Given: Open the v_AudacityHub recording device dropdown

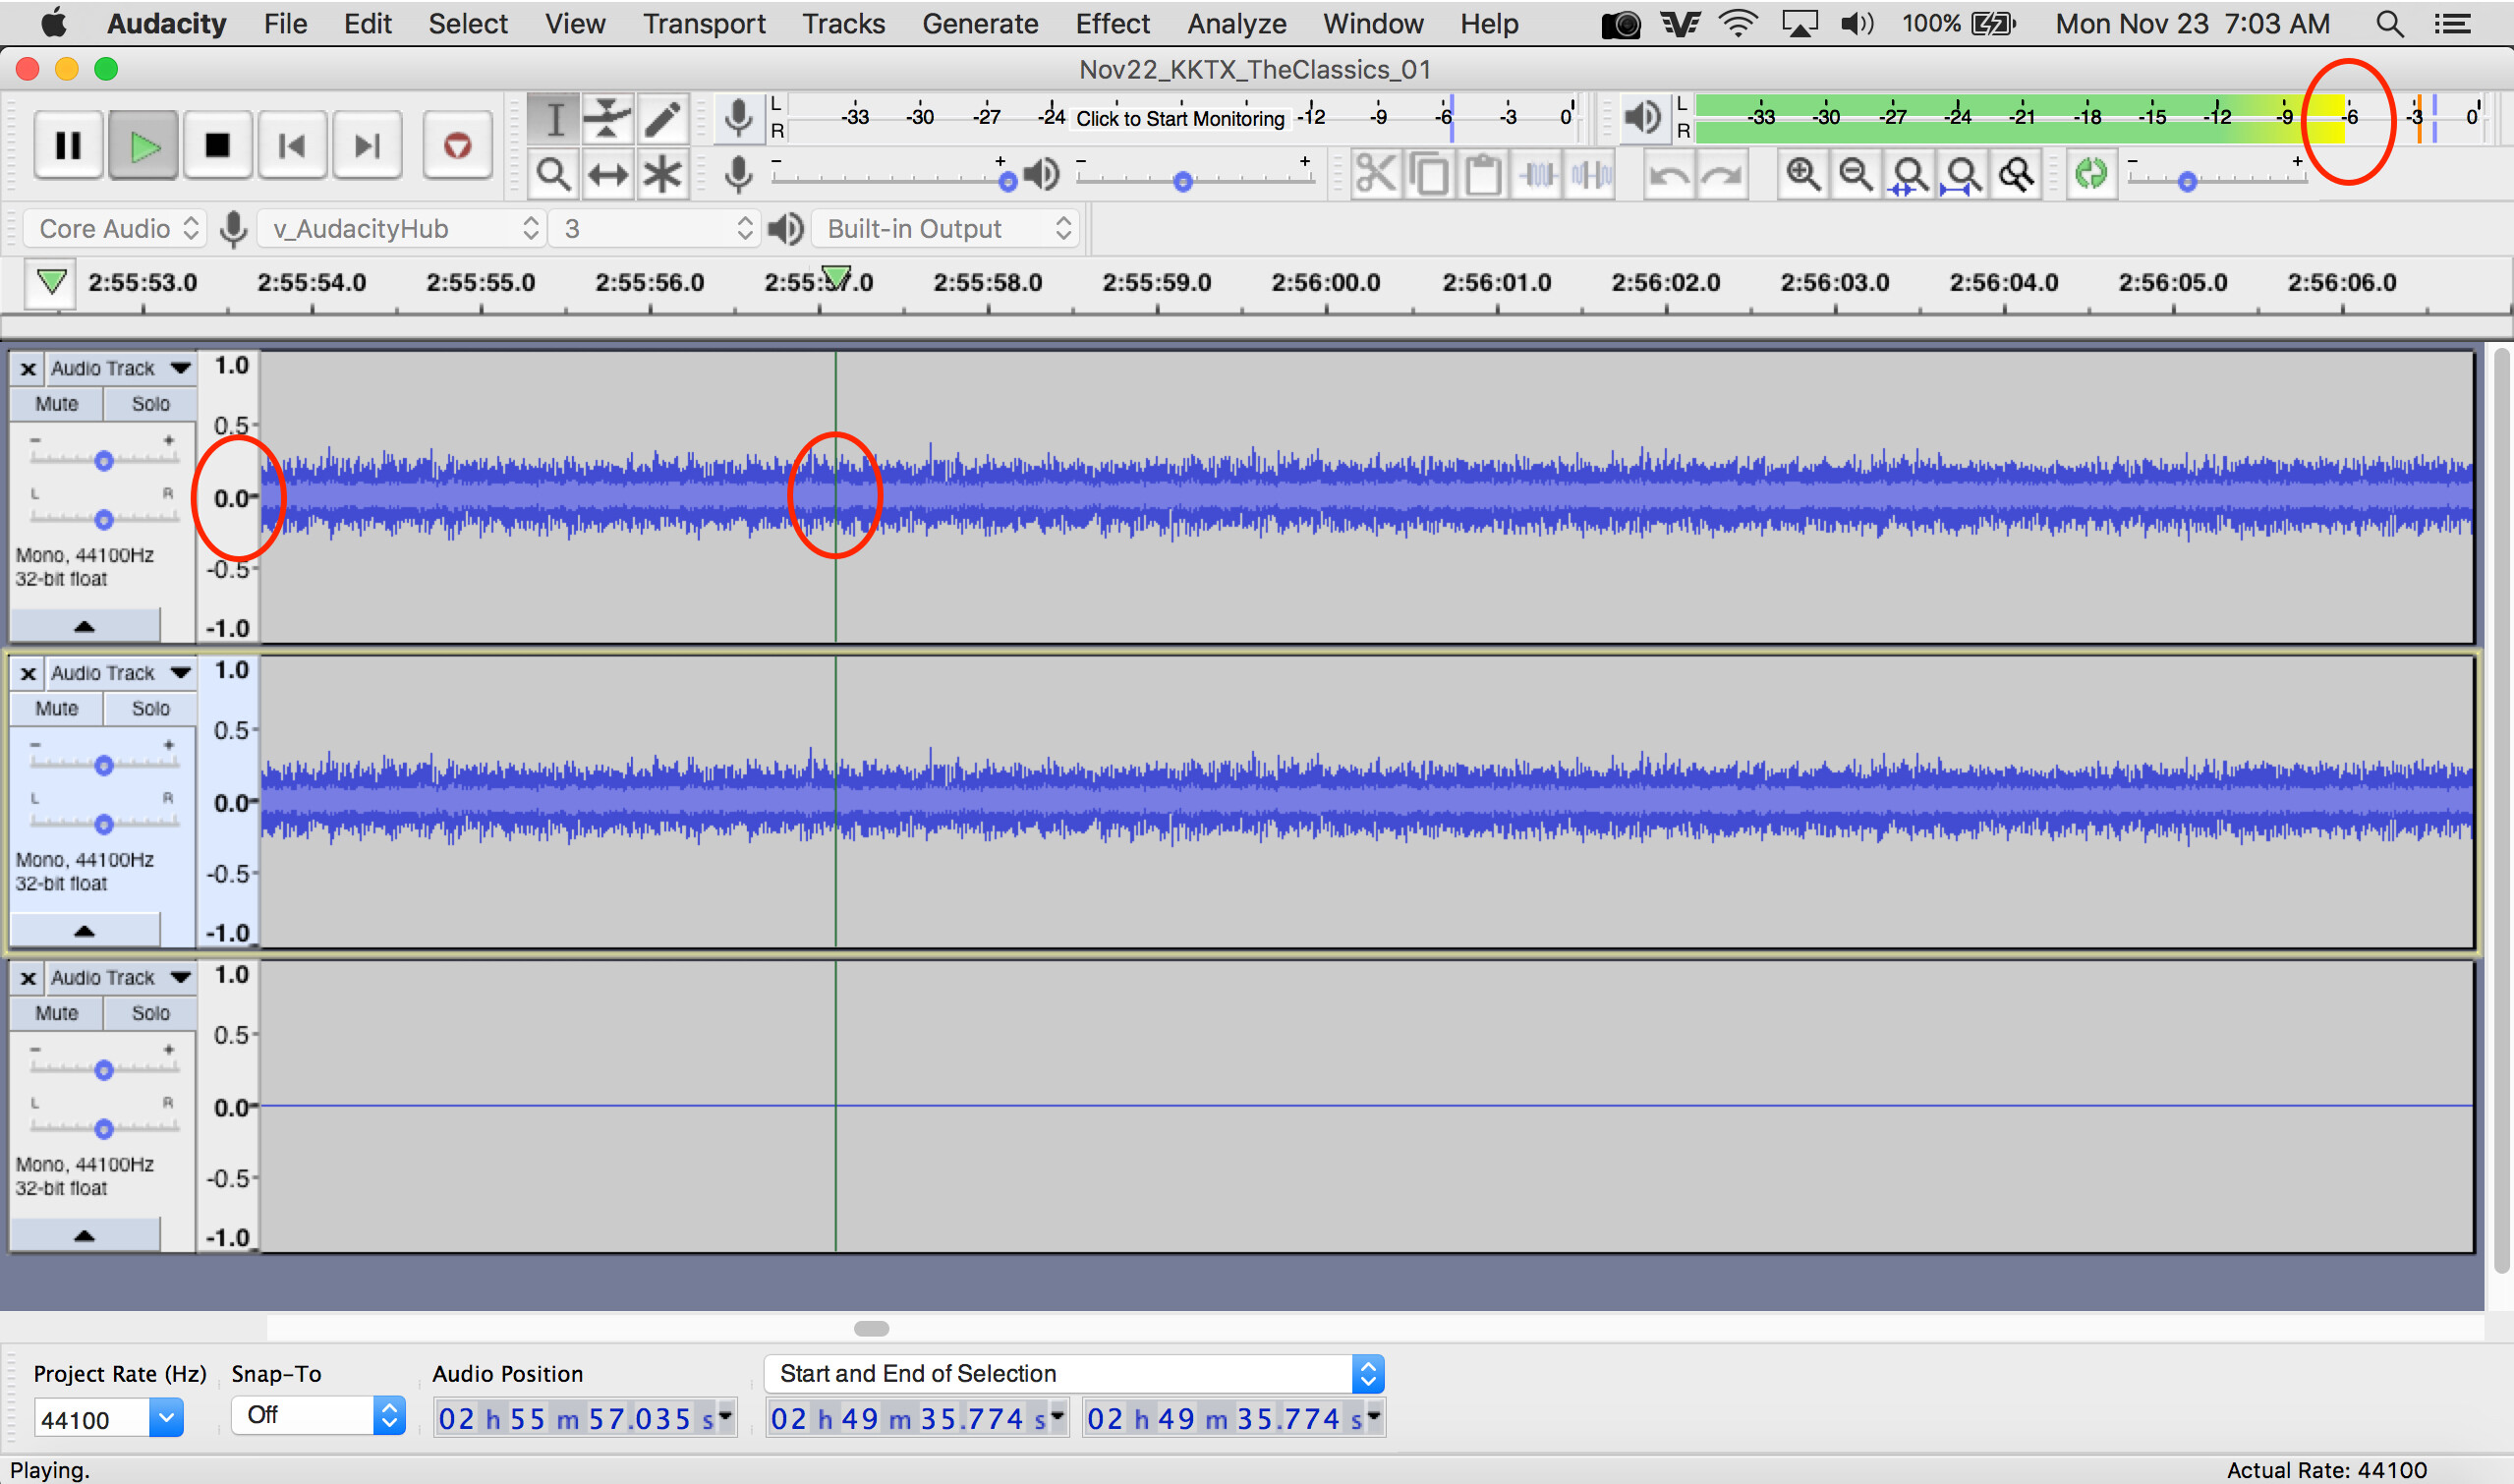Looking at the screenshot, I should pyautogui.click(x=402, y=229).
